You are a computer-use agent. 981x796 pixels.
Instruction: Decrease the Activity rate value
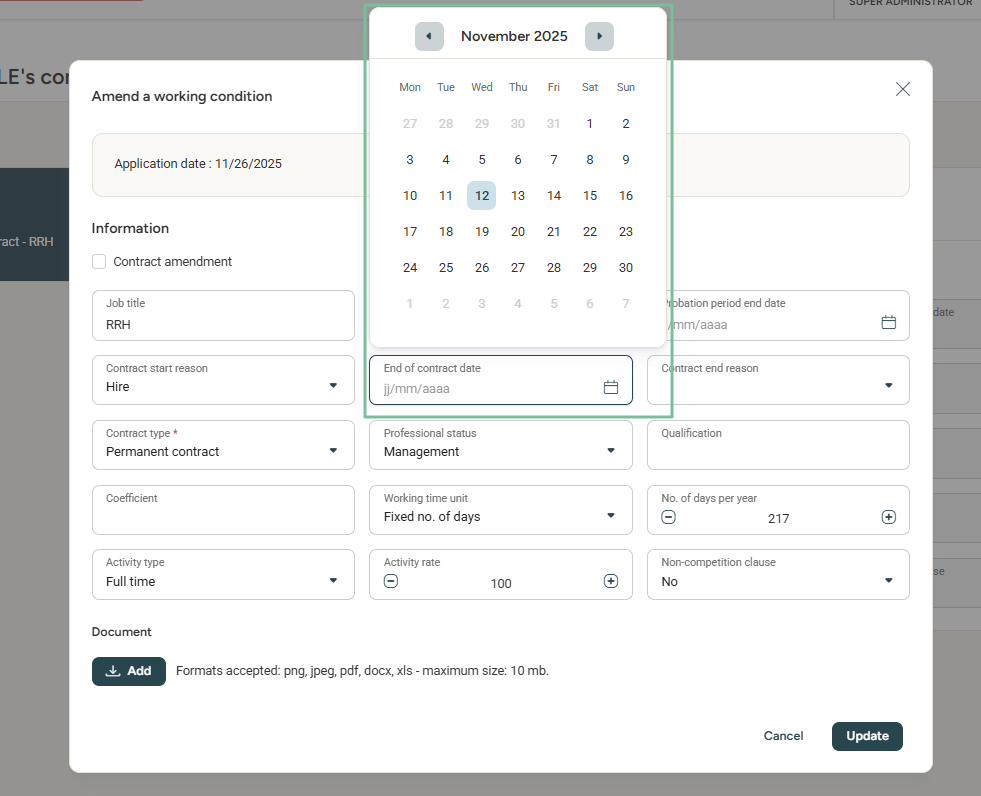pos(391,582)
